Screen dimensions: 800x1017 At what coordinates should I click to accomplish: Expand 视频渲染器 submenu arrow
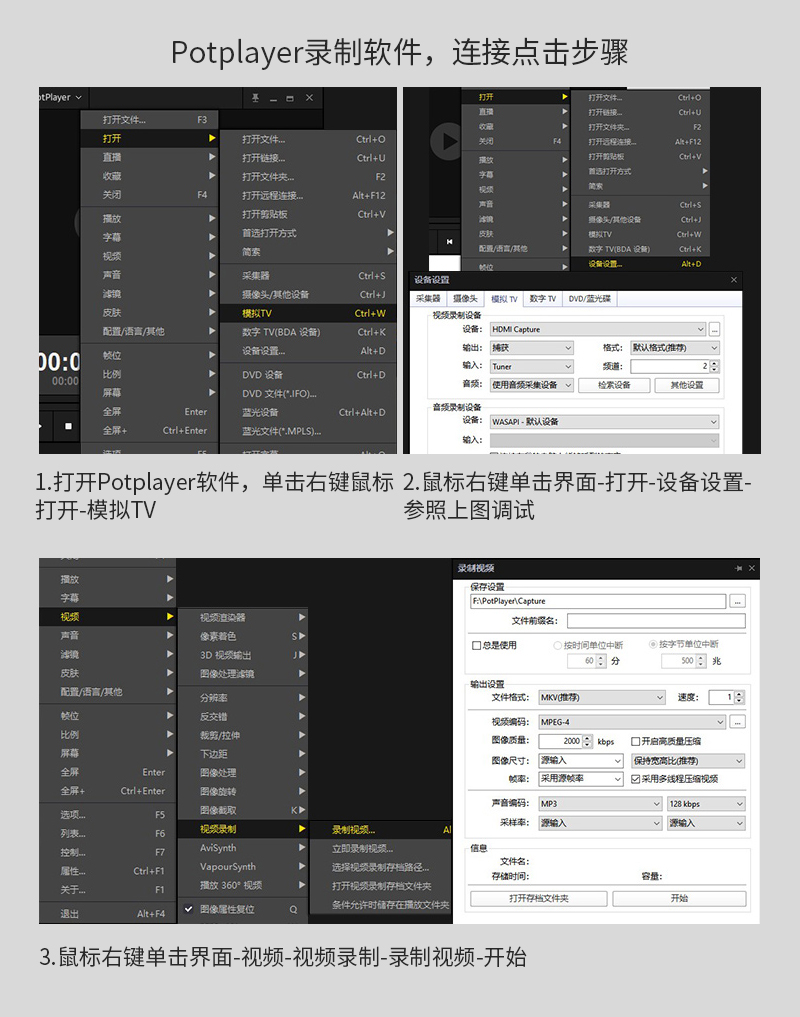302,617
